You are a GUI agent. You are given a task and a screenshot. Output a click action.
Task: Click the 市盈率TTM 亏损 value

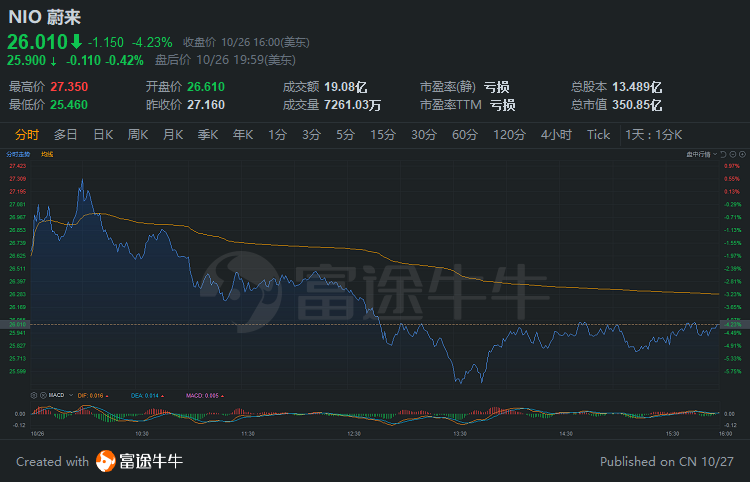point(503,105)
